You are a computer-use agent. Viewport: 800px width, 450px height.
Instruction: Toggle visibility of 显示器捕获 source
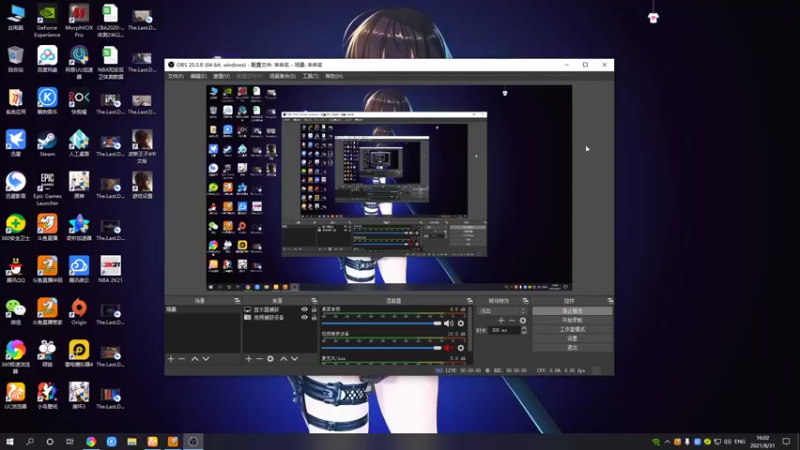point(305,309)
